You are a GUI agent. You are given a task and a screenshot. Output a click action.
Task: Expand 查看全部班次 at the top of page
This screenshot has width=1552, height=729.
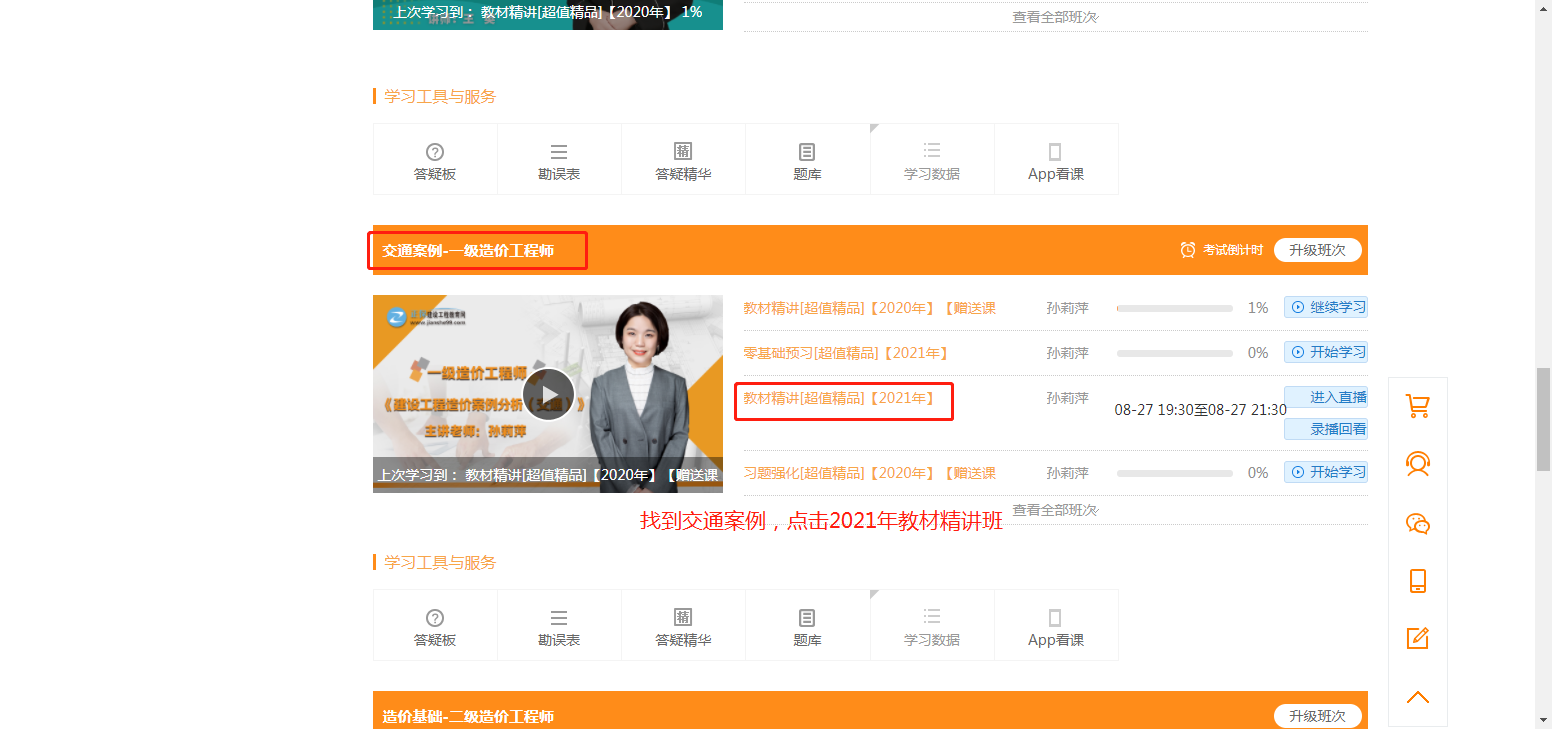pos(1055,17)
